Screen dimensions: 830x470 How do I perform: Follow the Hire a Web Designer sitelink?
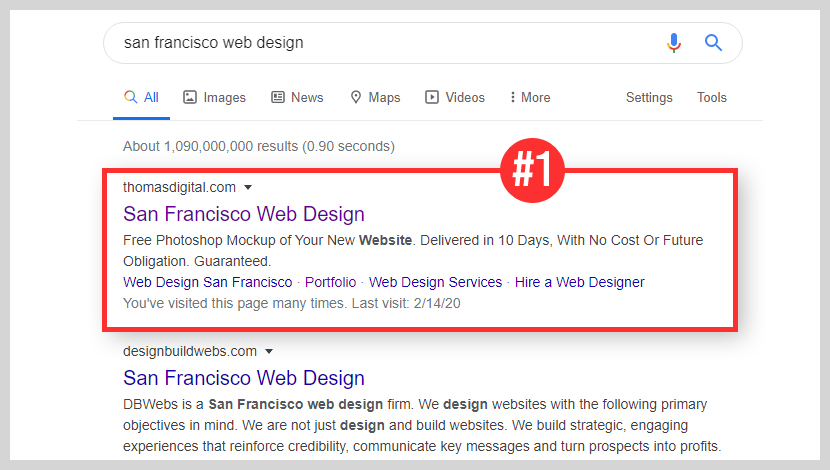tap(580, 282)
